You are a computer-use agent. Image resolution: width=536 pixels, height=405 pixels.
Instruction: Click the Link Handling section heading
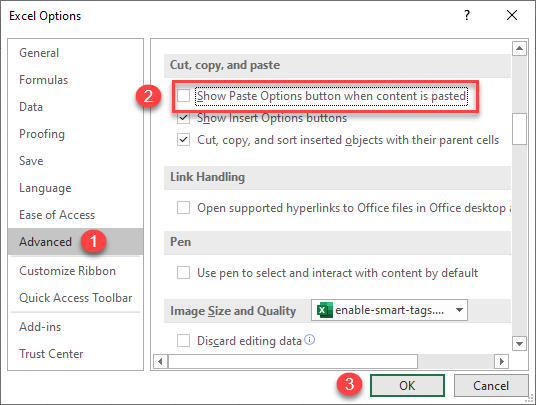click(x=207, y=177)
